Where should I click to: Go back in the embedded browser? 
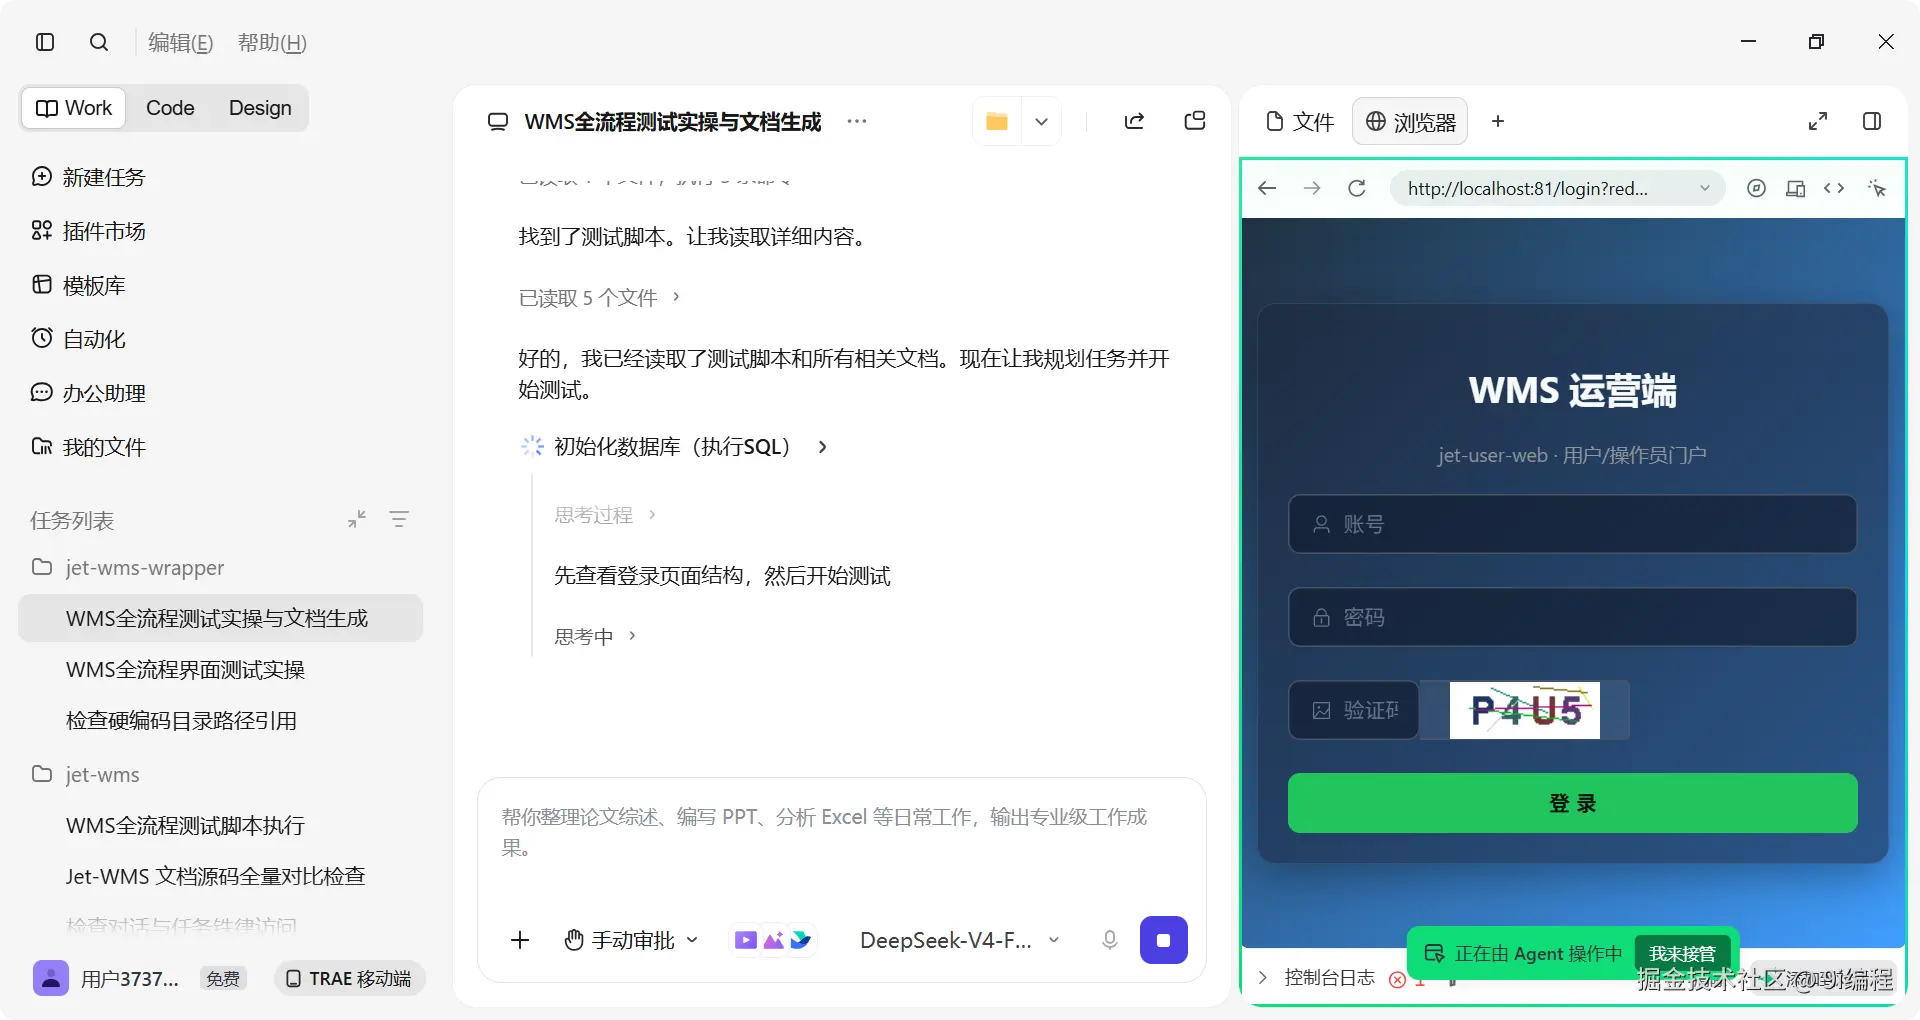pos(1267,188)
